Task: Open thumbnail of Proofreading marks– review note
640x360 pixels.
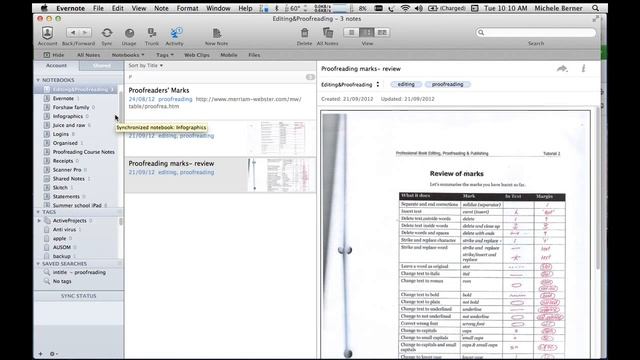Action: click(281, 175)
